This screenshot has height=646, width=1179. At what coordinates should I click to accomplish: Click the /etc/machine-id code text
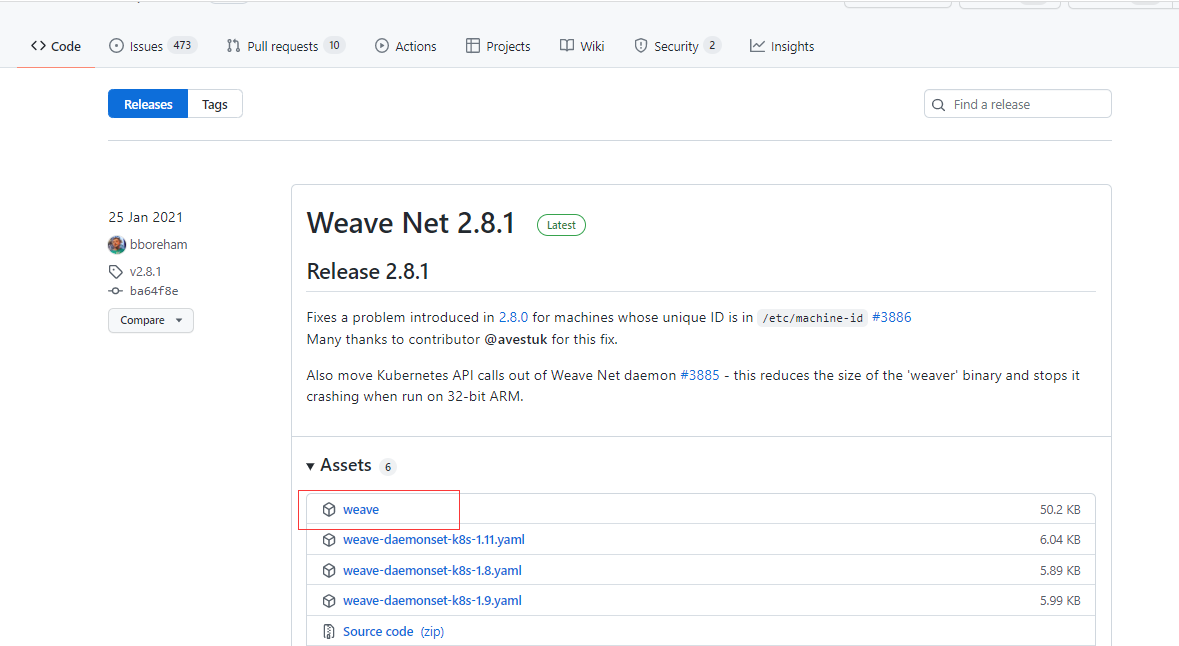pyautogui.click(x=813, y=318)
